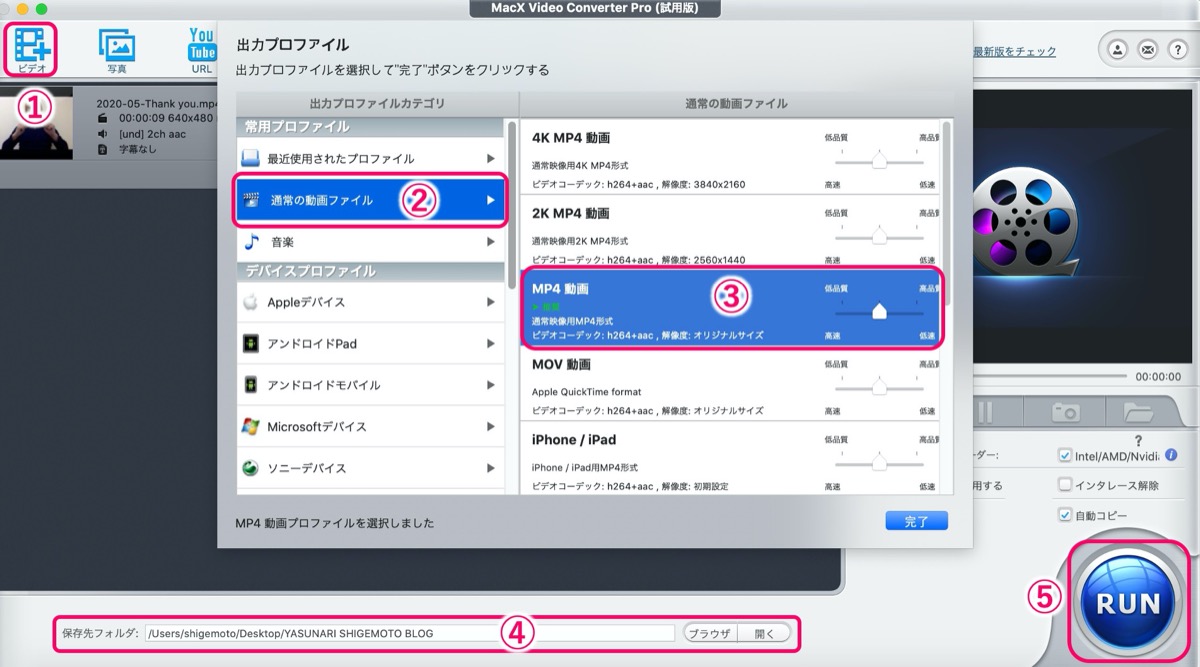Screen dimensions: 1200x667
Task: Click the preview playback progress bar
Action: click(x=1052, y=377)
